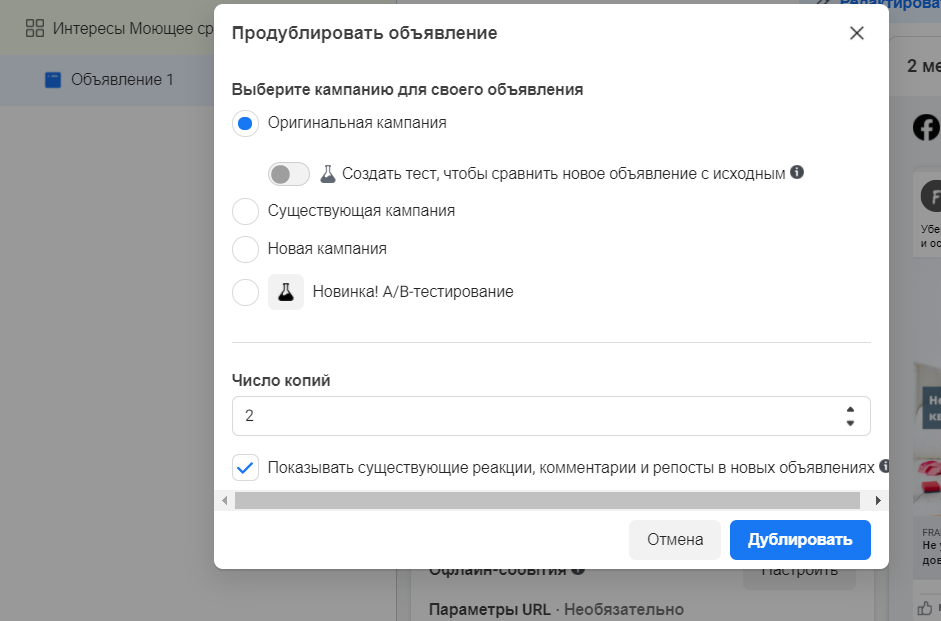
Task: Click the Facebook logo on the right panel
Action: 926,128
